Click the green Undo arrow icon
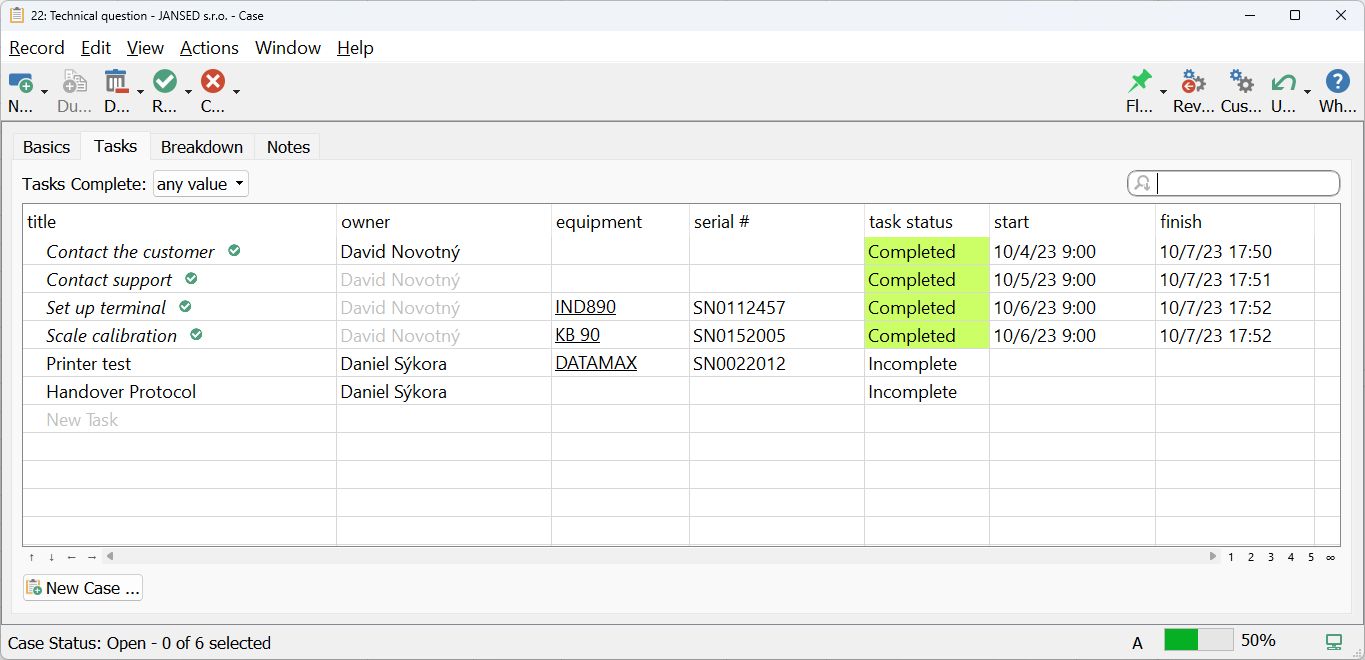The height and width of the screenshot is (660, 1365). pyautogui.click(x=1283, y=82)
